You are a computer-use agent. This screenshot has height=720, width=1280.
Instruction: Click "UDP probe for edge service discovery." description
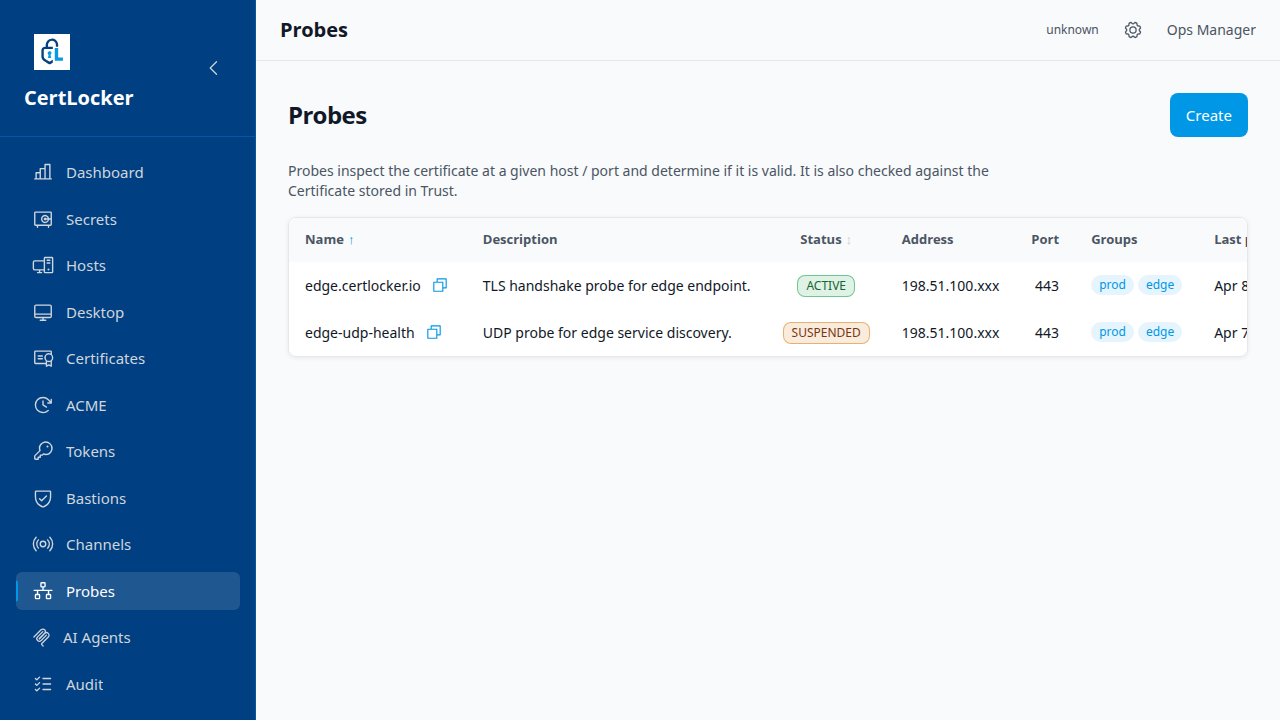[607, 332]
